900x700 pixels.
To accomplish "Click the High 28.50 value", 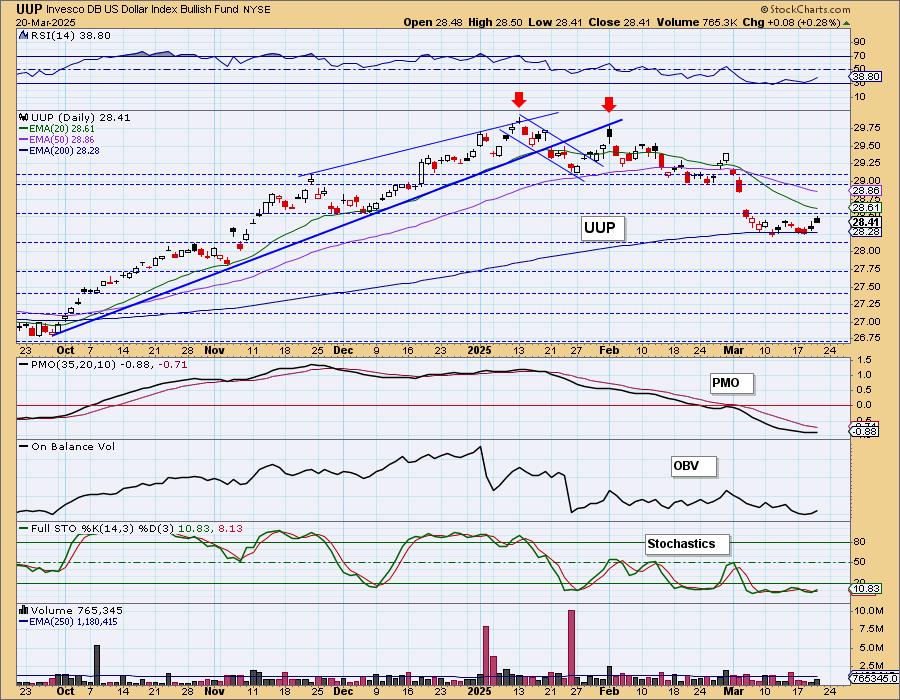I will coord(495,22).
